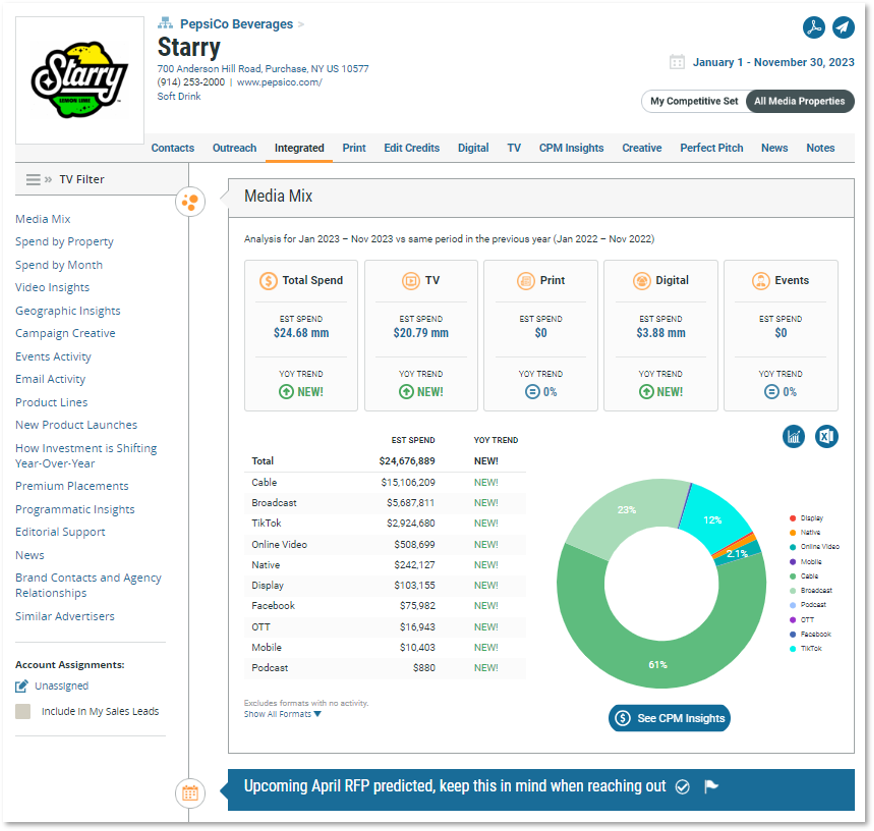The image size is (874, 831).
Task: Click the orange dots Media Mix marker
Action: pyautogui.click(x=190, y=201)
